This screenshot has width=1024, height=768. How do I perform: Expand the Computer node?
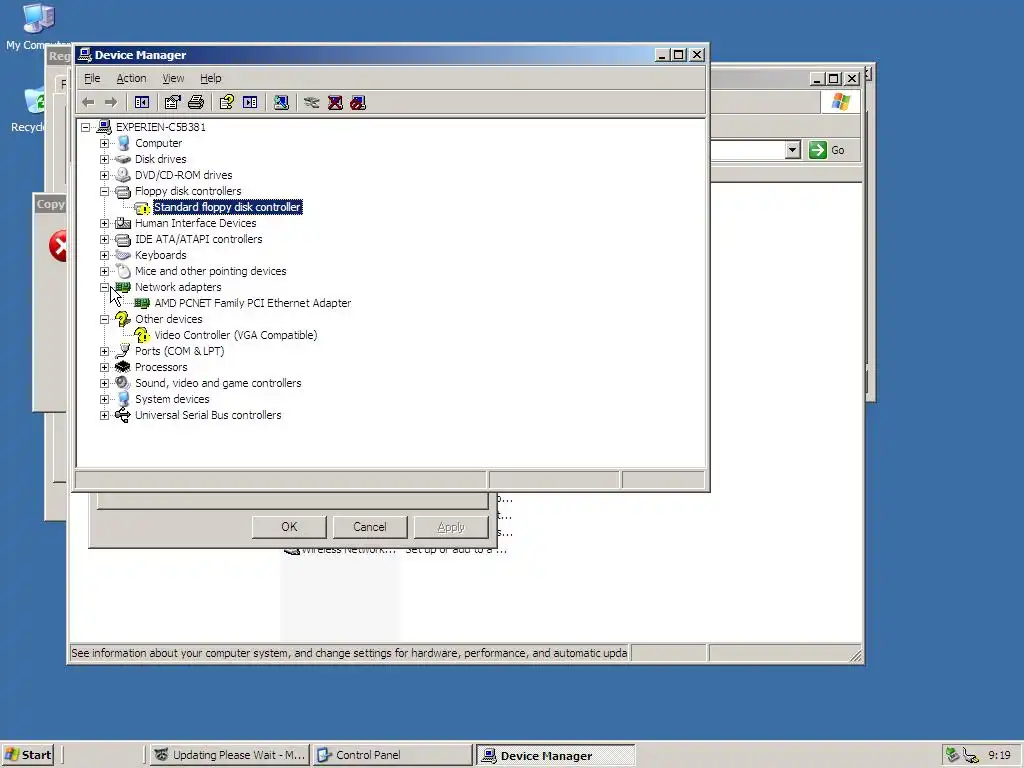tap(104, 143)
